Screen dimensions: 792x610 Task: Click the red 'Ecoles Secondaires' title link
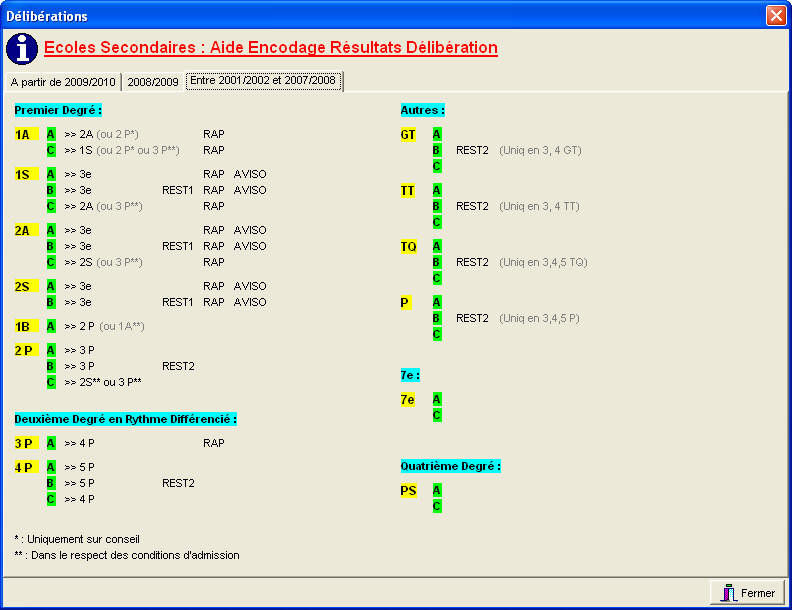271,47
